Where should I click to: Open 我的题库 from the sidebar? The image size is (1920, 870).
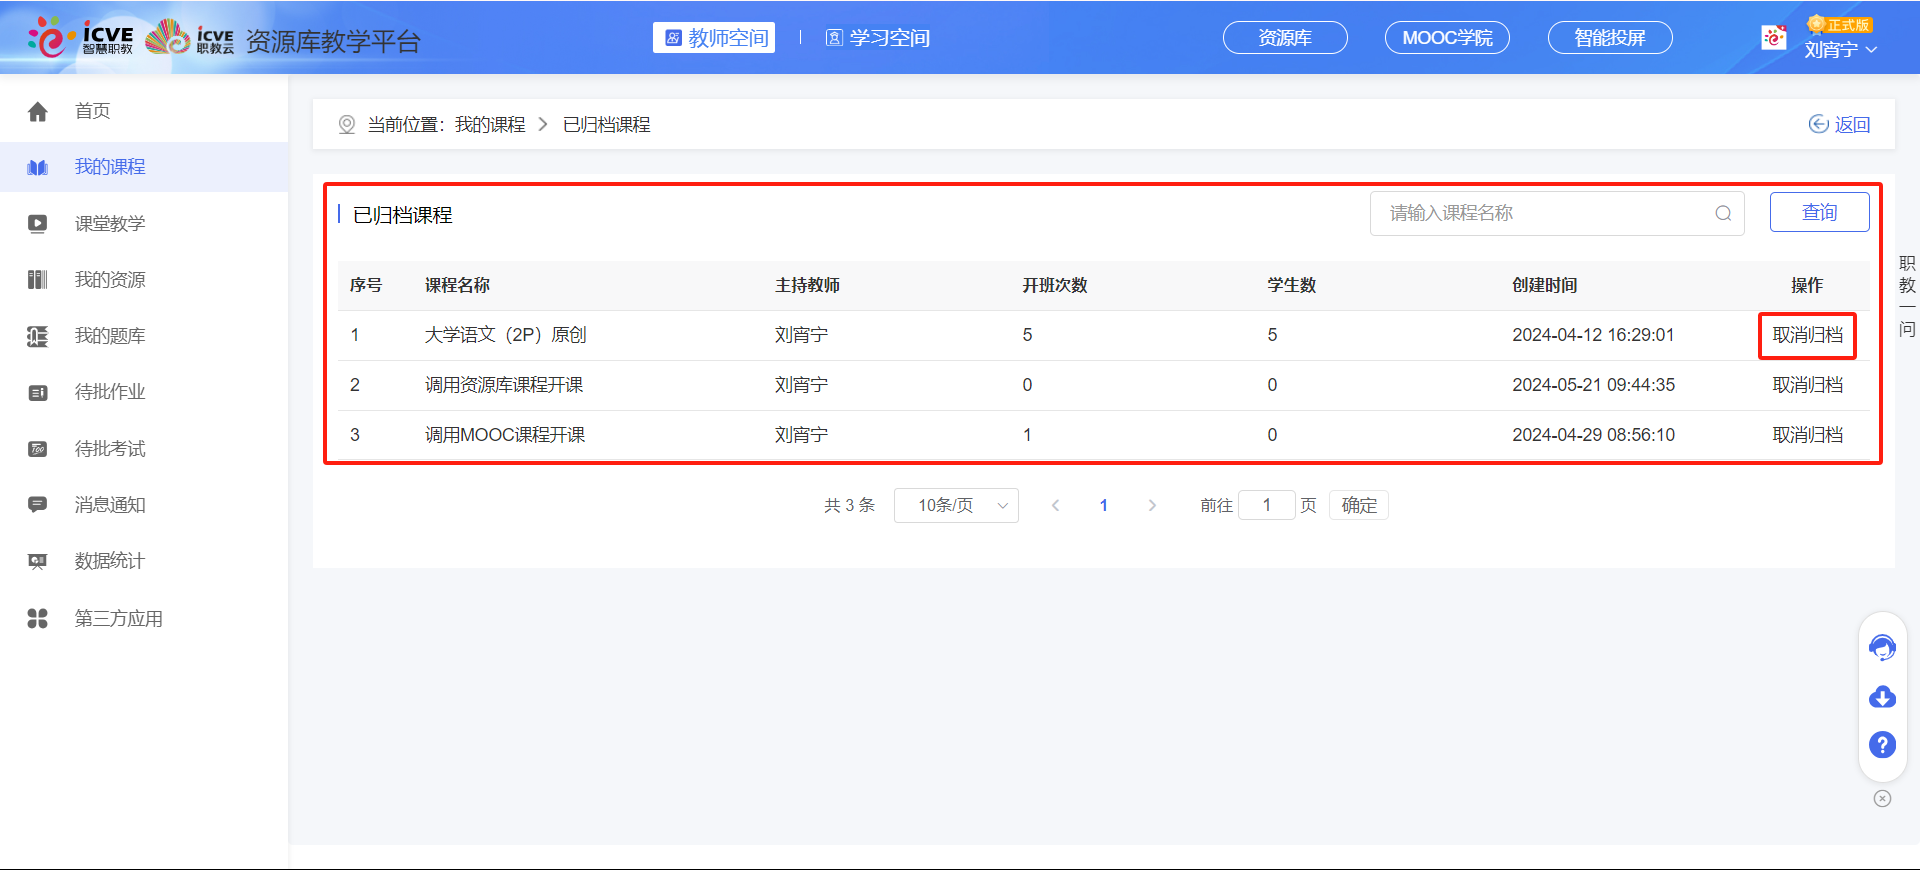point(110,336)
